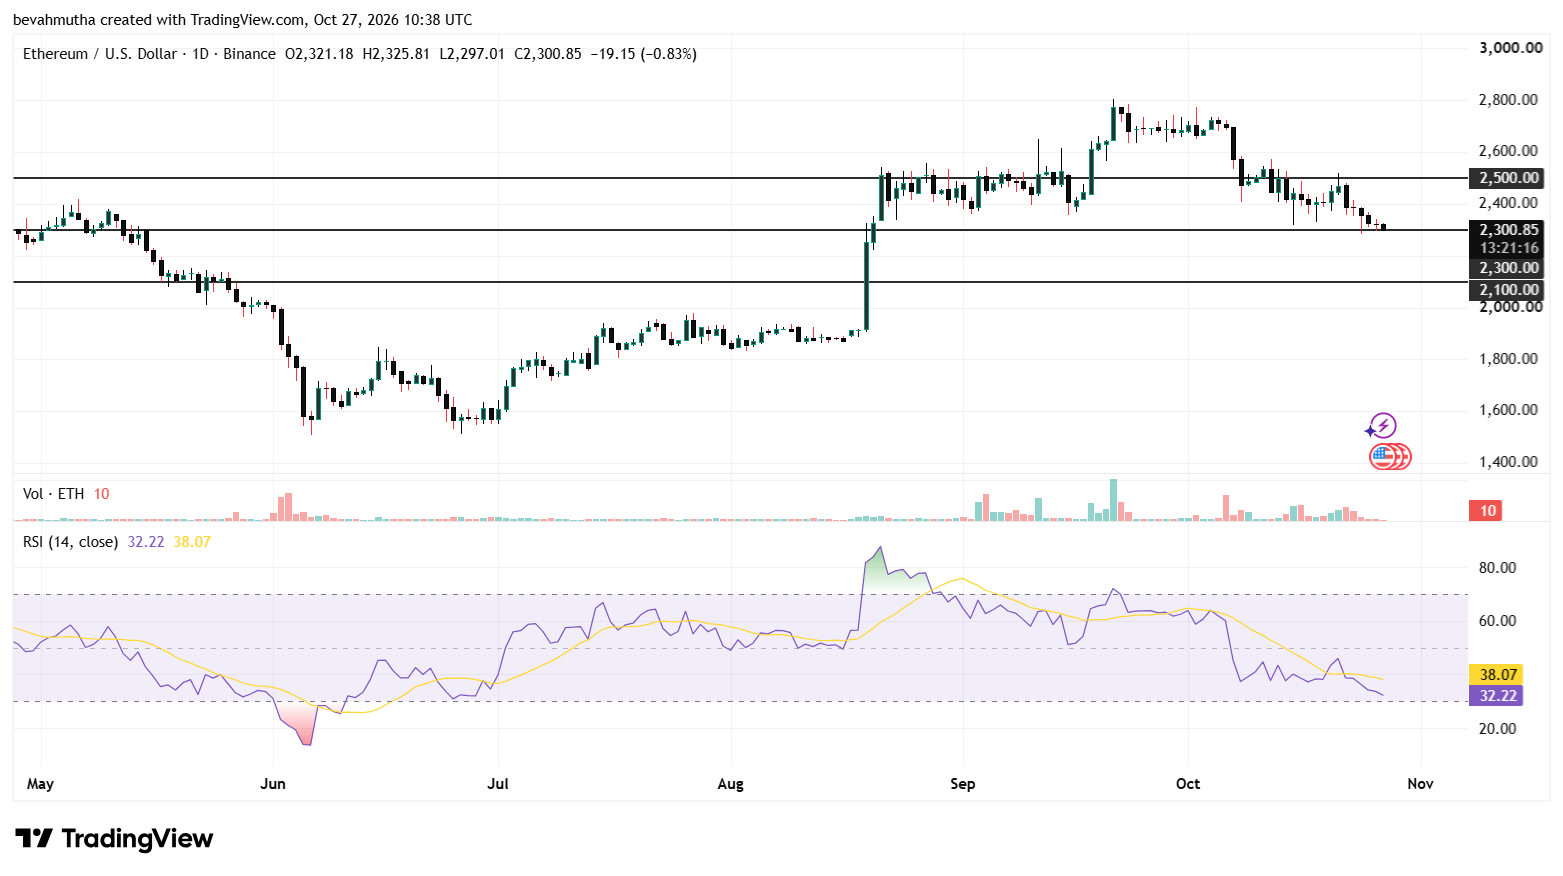Click the yellow 38.07 value in the RSI legend
The width and height of the screenshot is (1563, 876).
(x=192, y=542)
